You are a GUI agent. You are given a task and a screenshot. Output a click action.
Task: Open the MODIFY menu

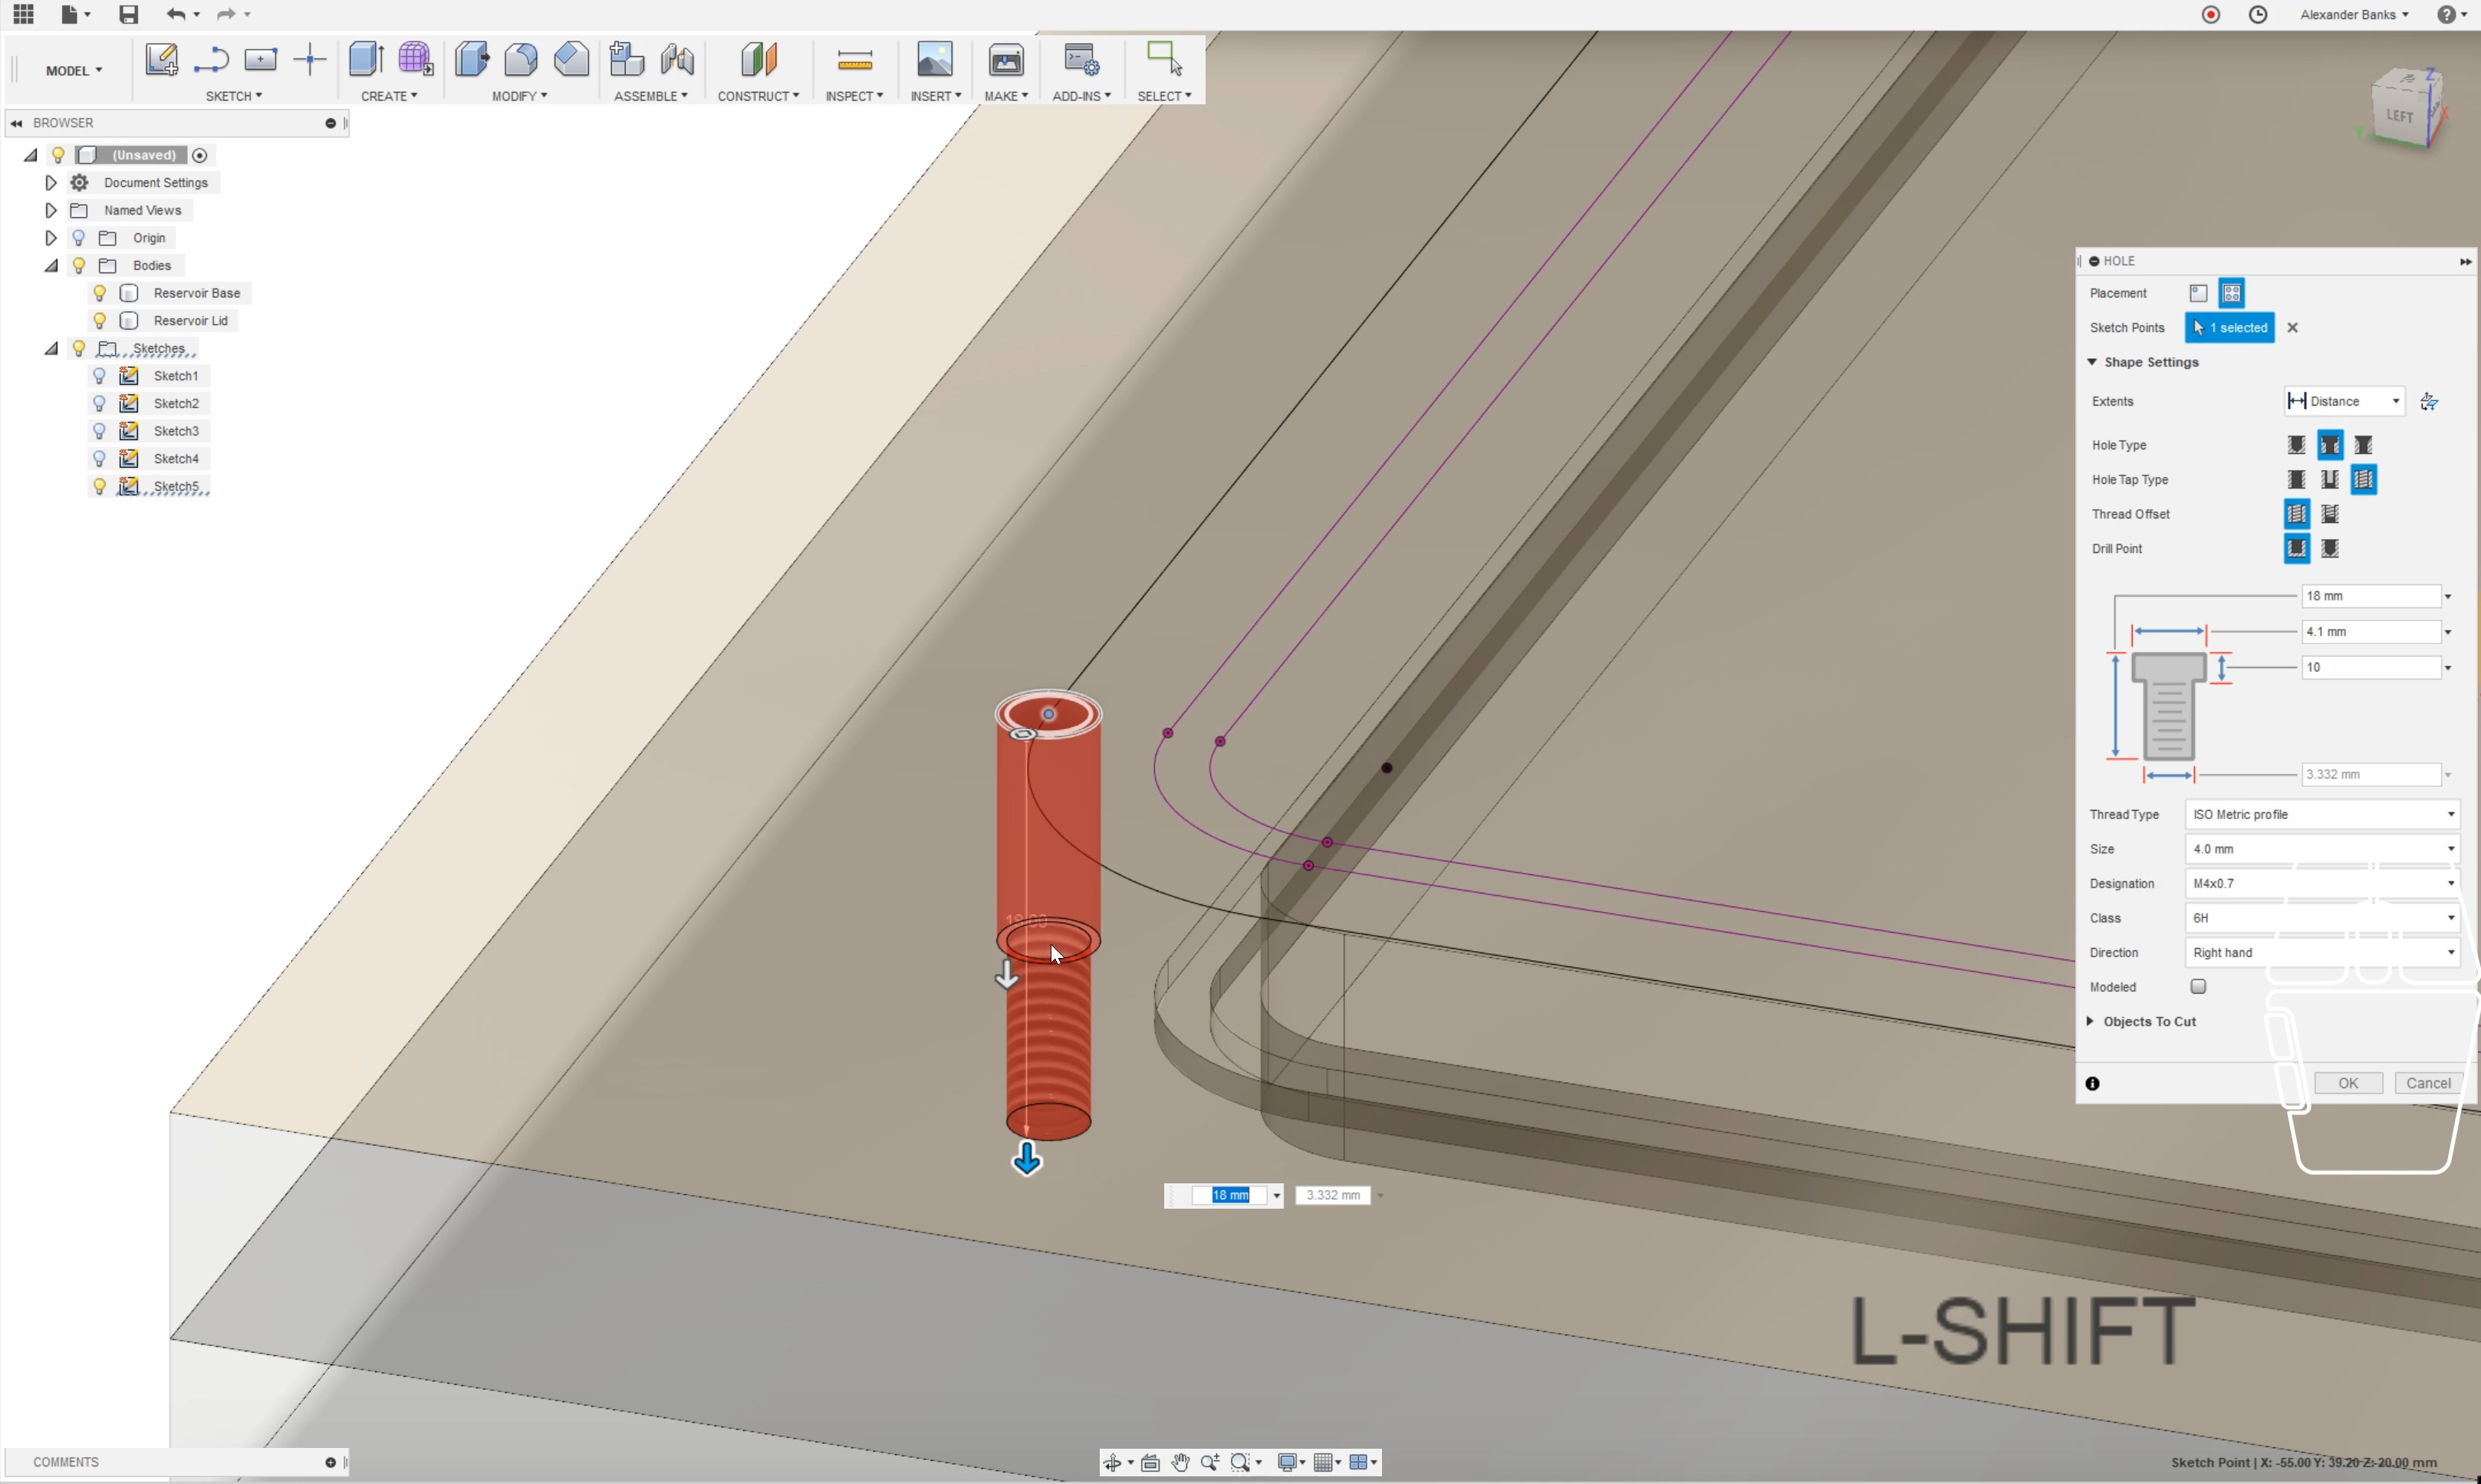518,96
